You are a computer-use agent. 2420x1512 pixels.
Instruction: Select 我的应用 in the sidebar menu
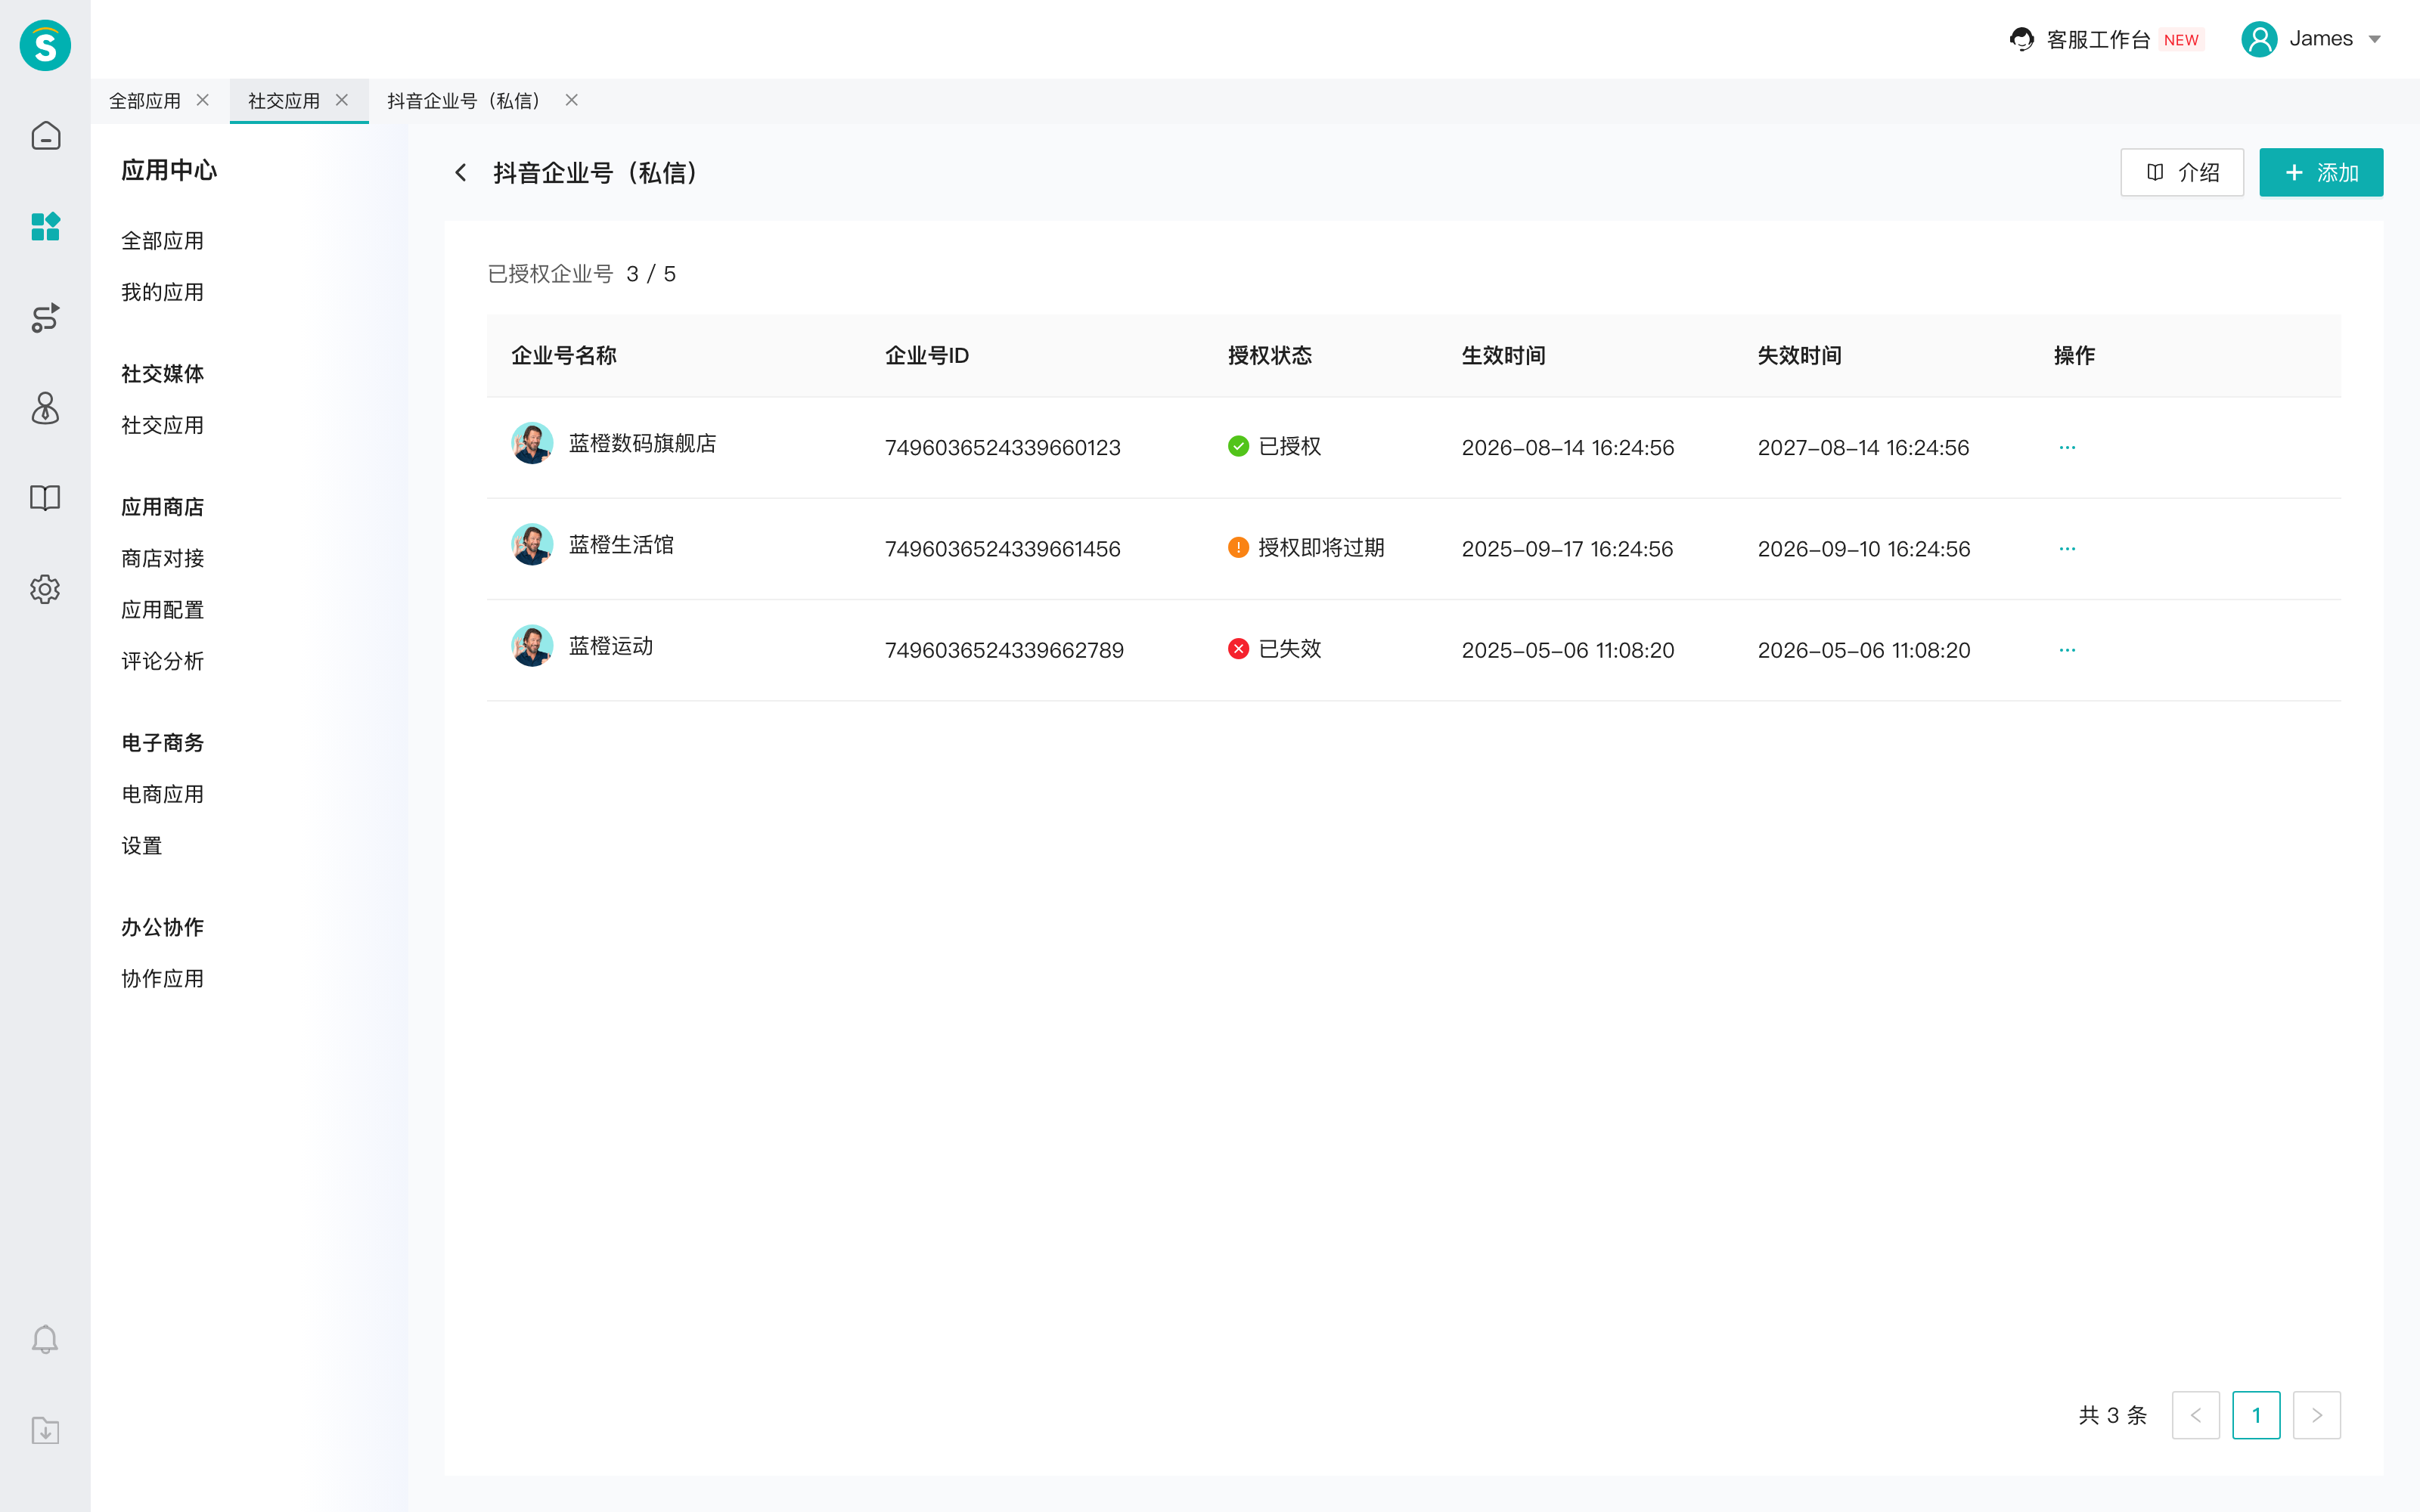pyautogui.click(x=163, y=292)
